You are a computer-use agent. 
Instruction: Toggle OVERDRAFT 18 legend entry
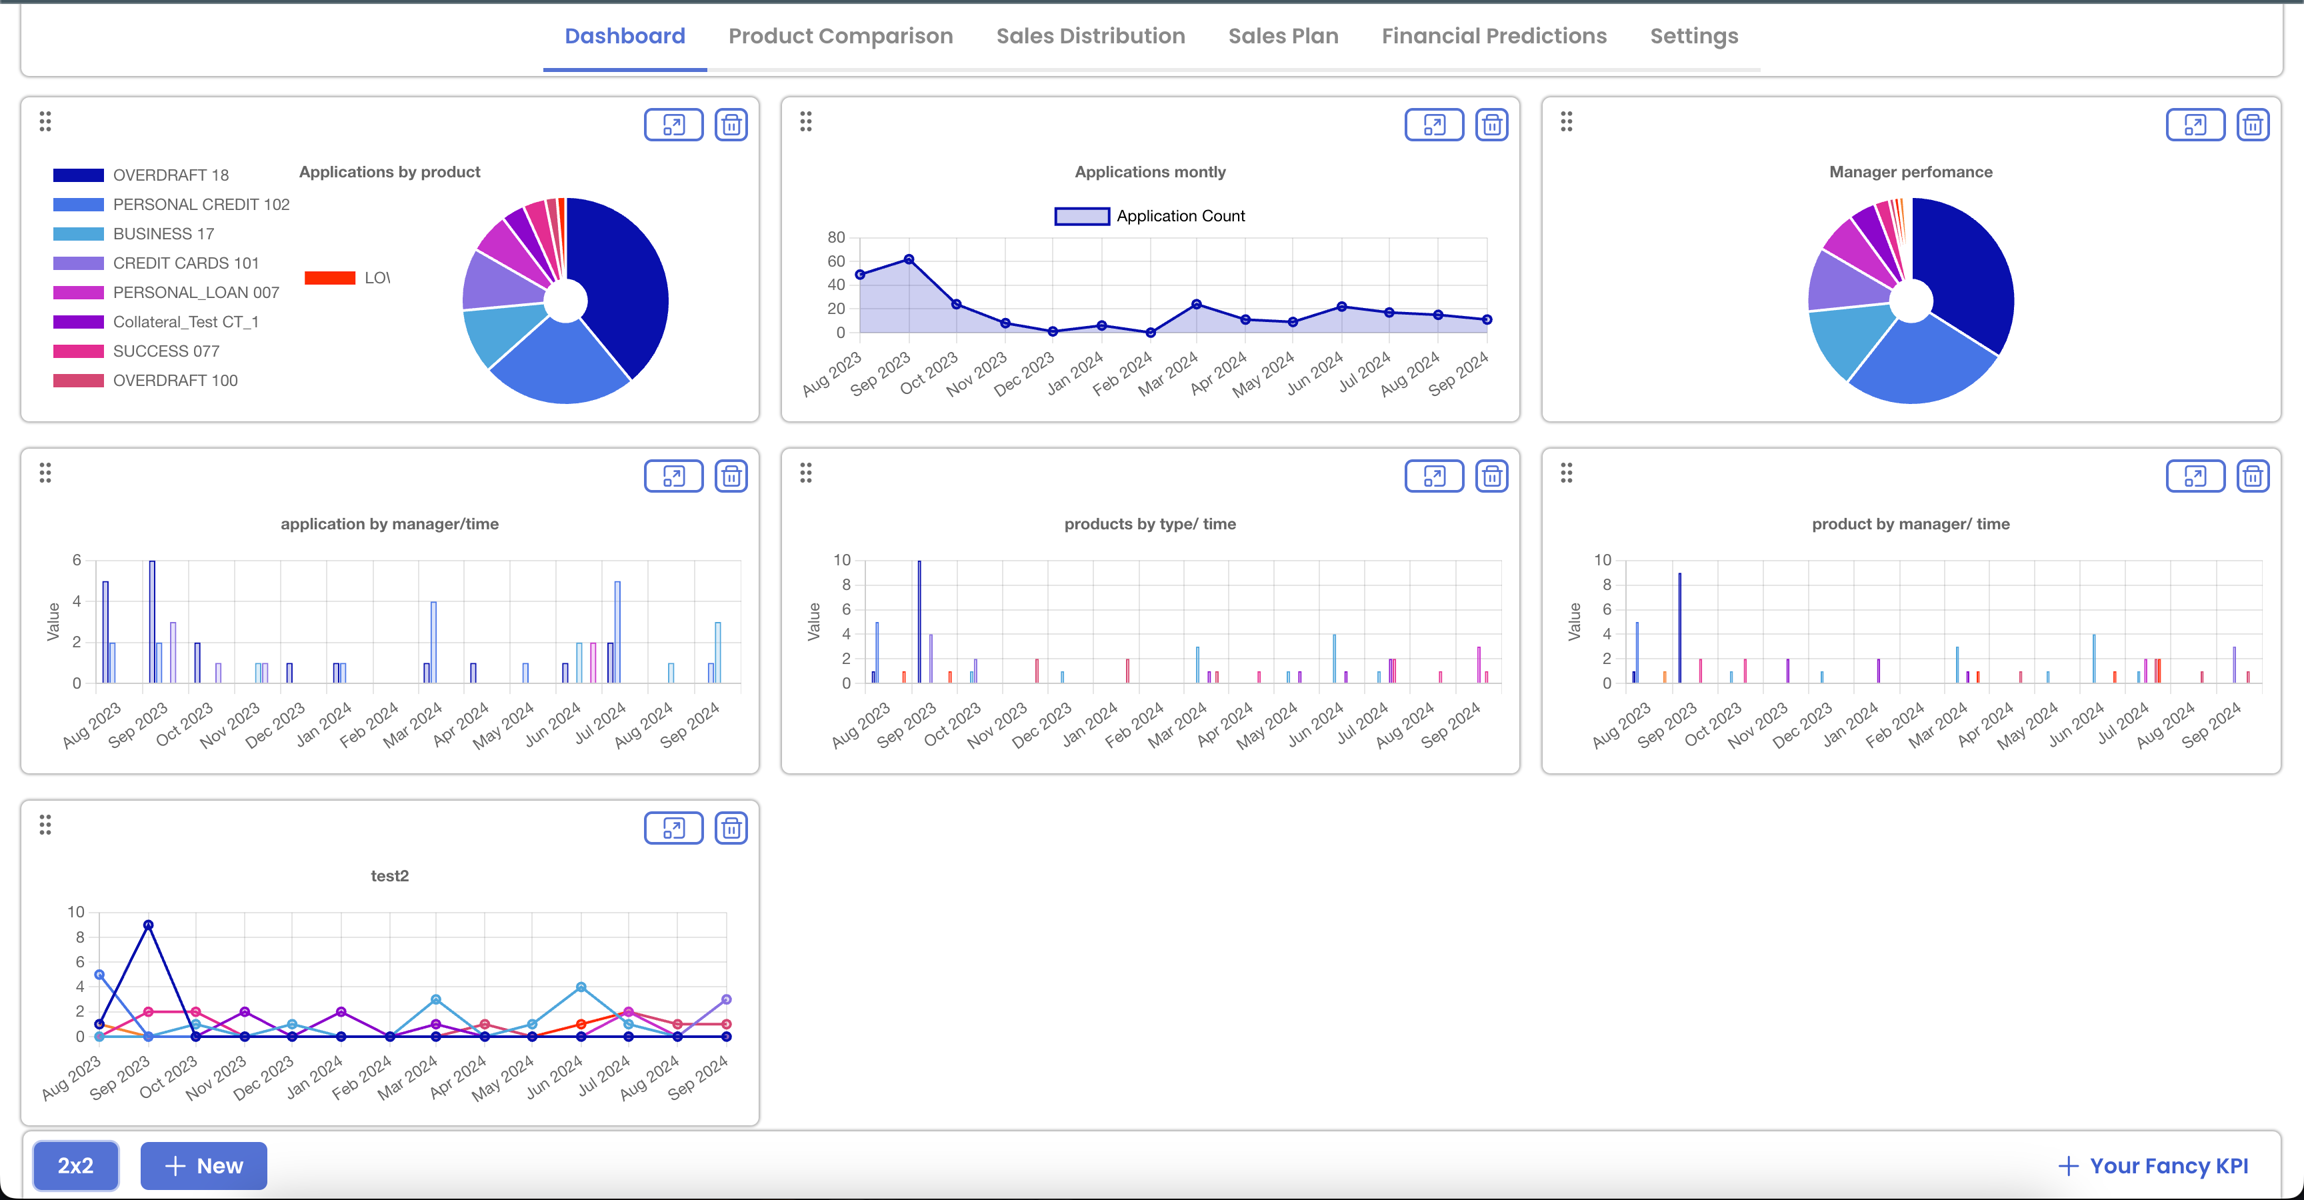[141, 175]
